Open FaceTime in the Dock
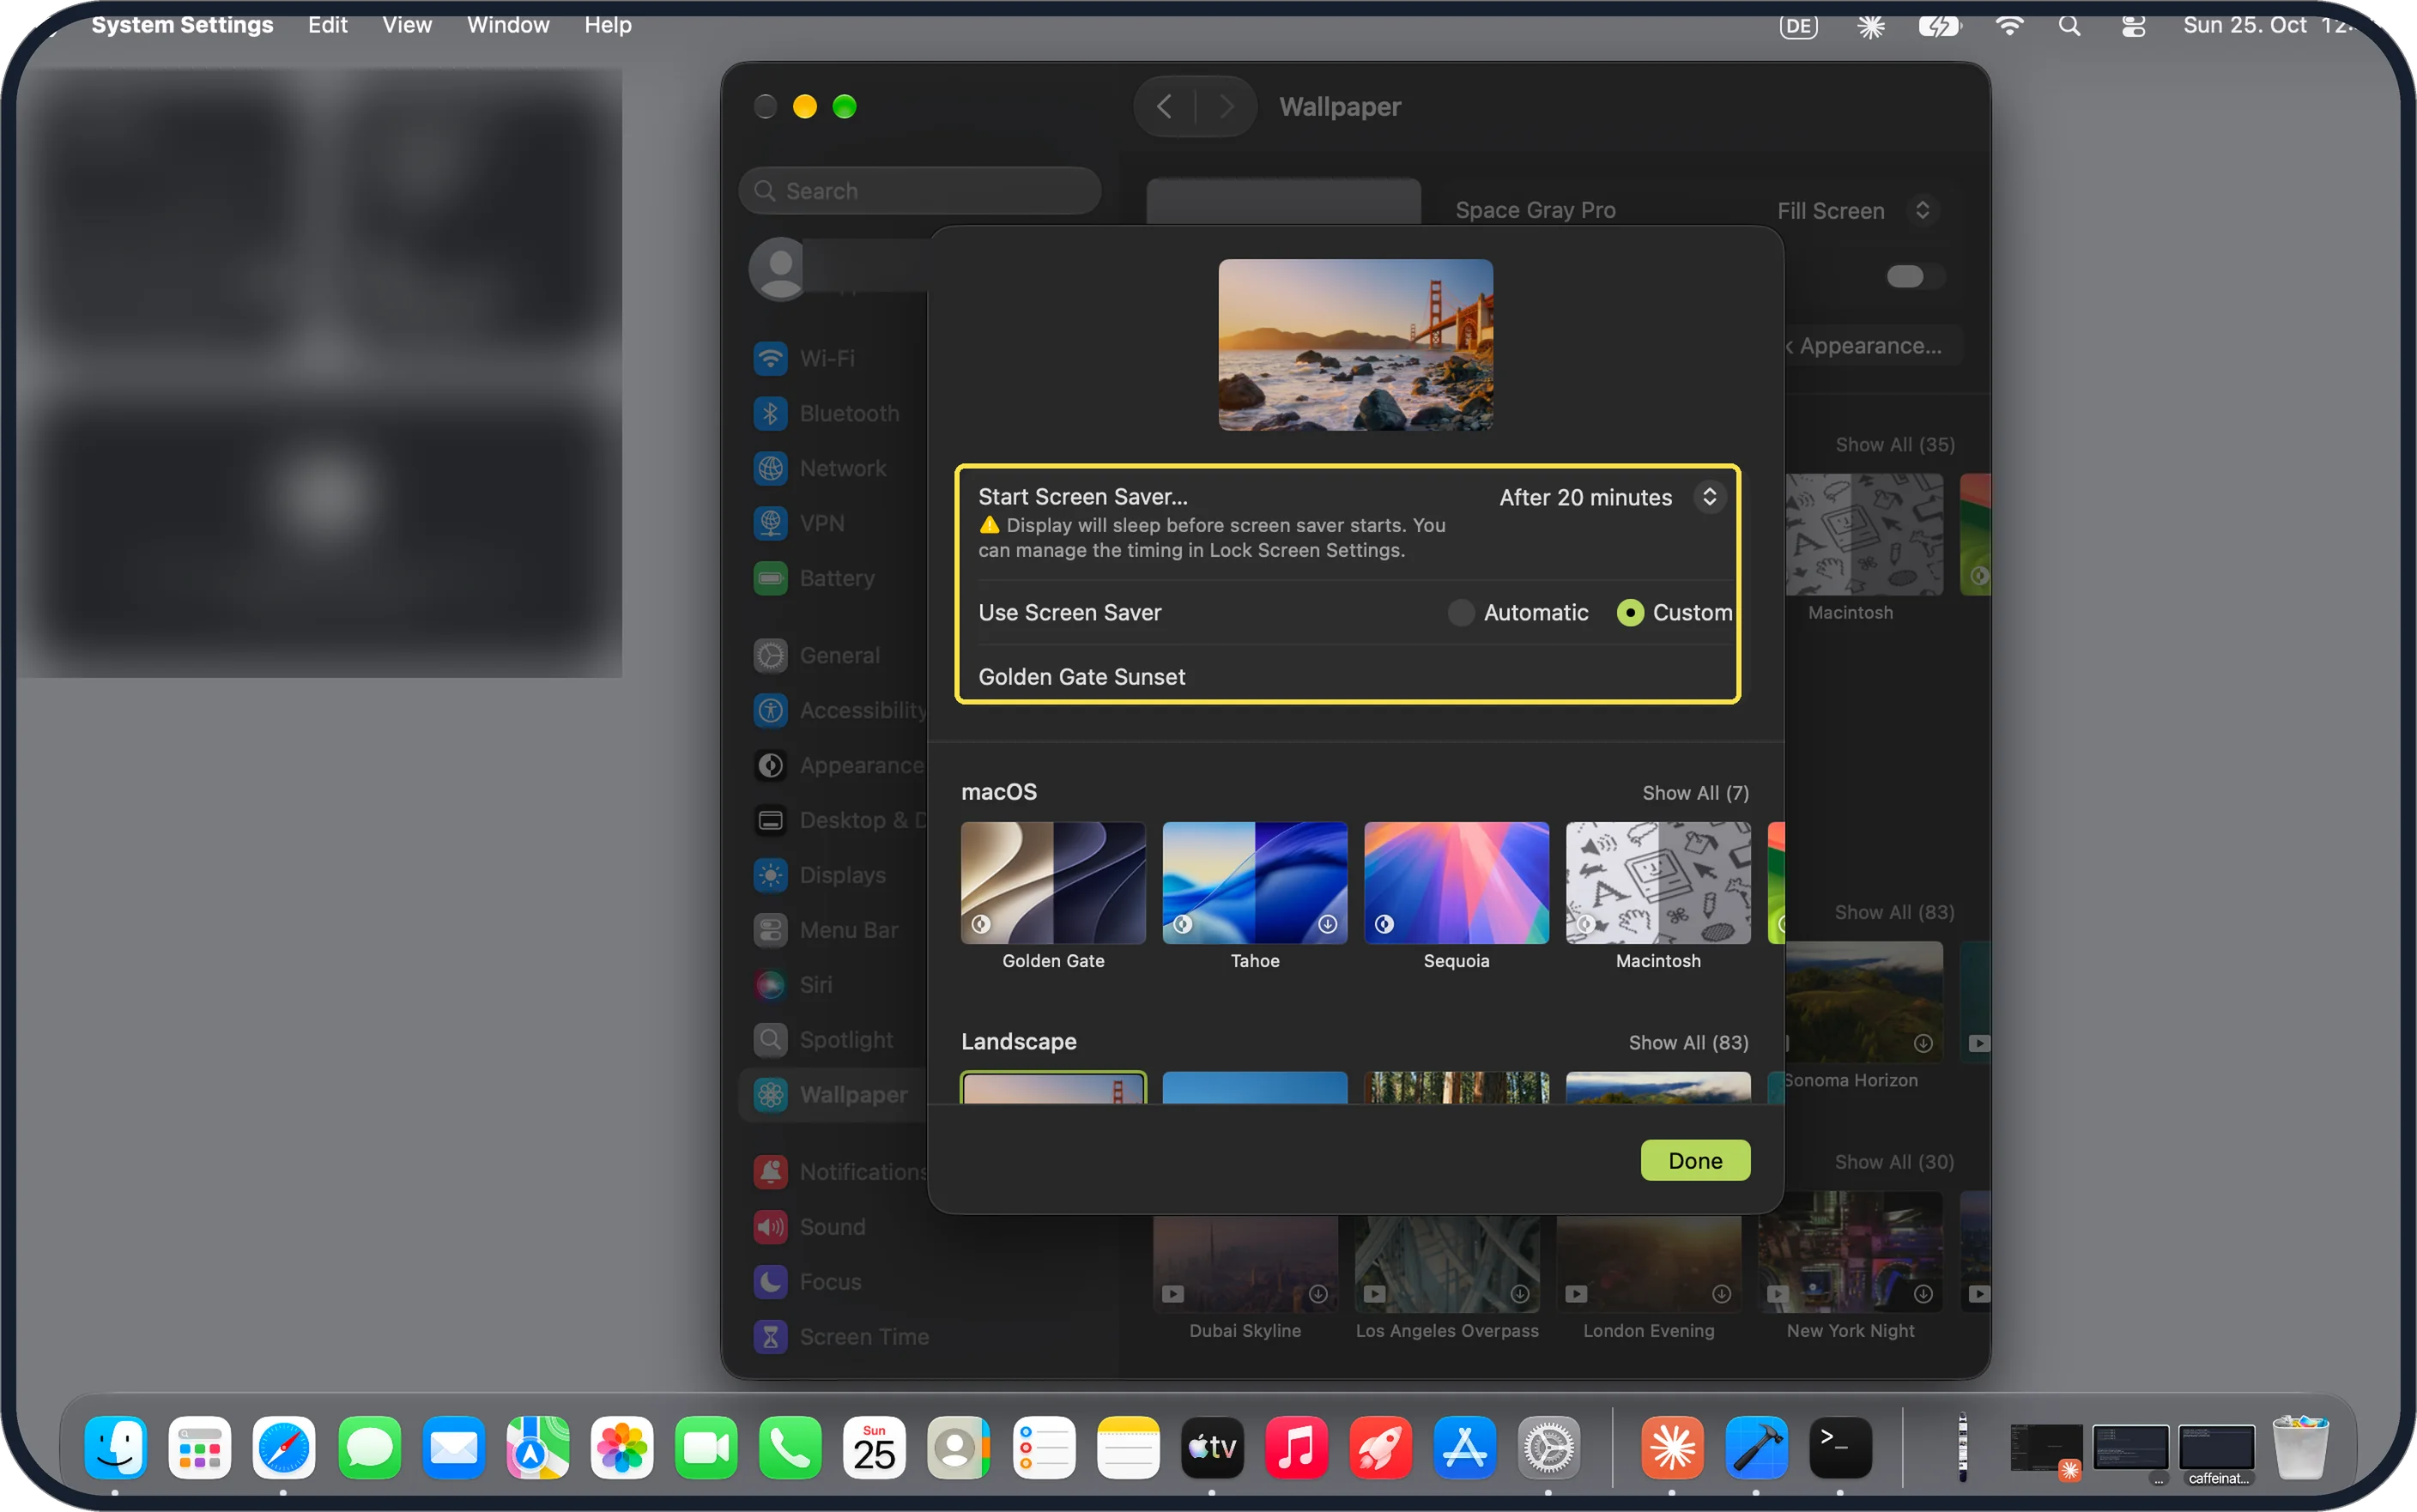This screenshot has height=1512, width=2417. click(706, 1447)
